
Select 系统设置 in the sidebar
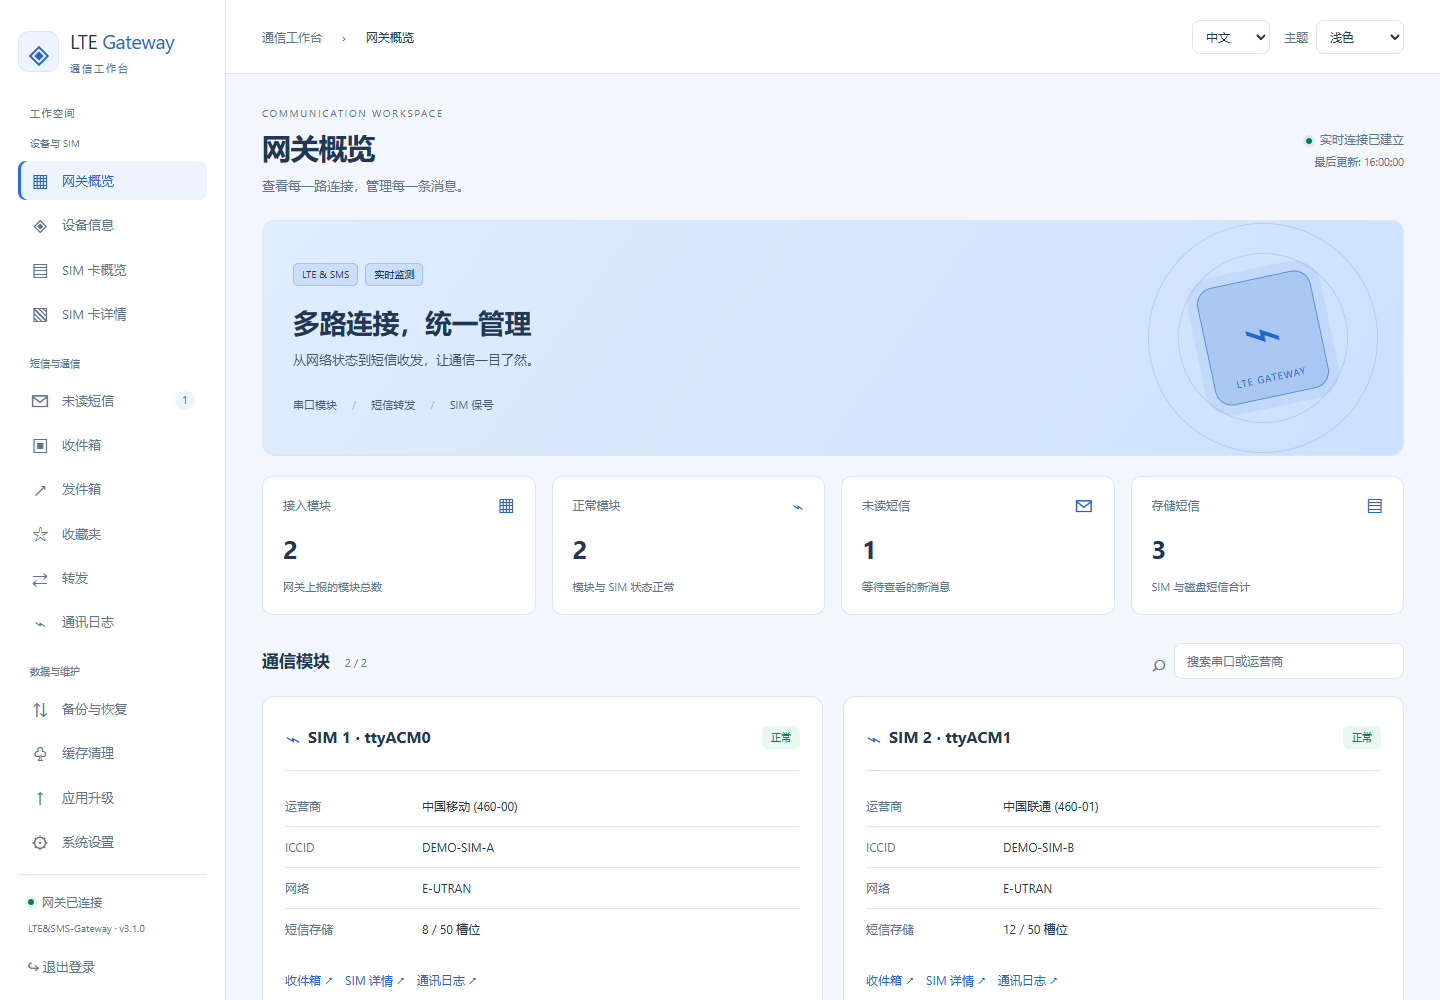(112, 843)
